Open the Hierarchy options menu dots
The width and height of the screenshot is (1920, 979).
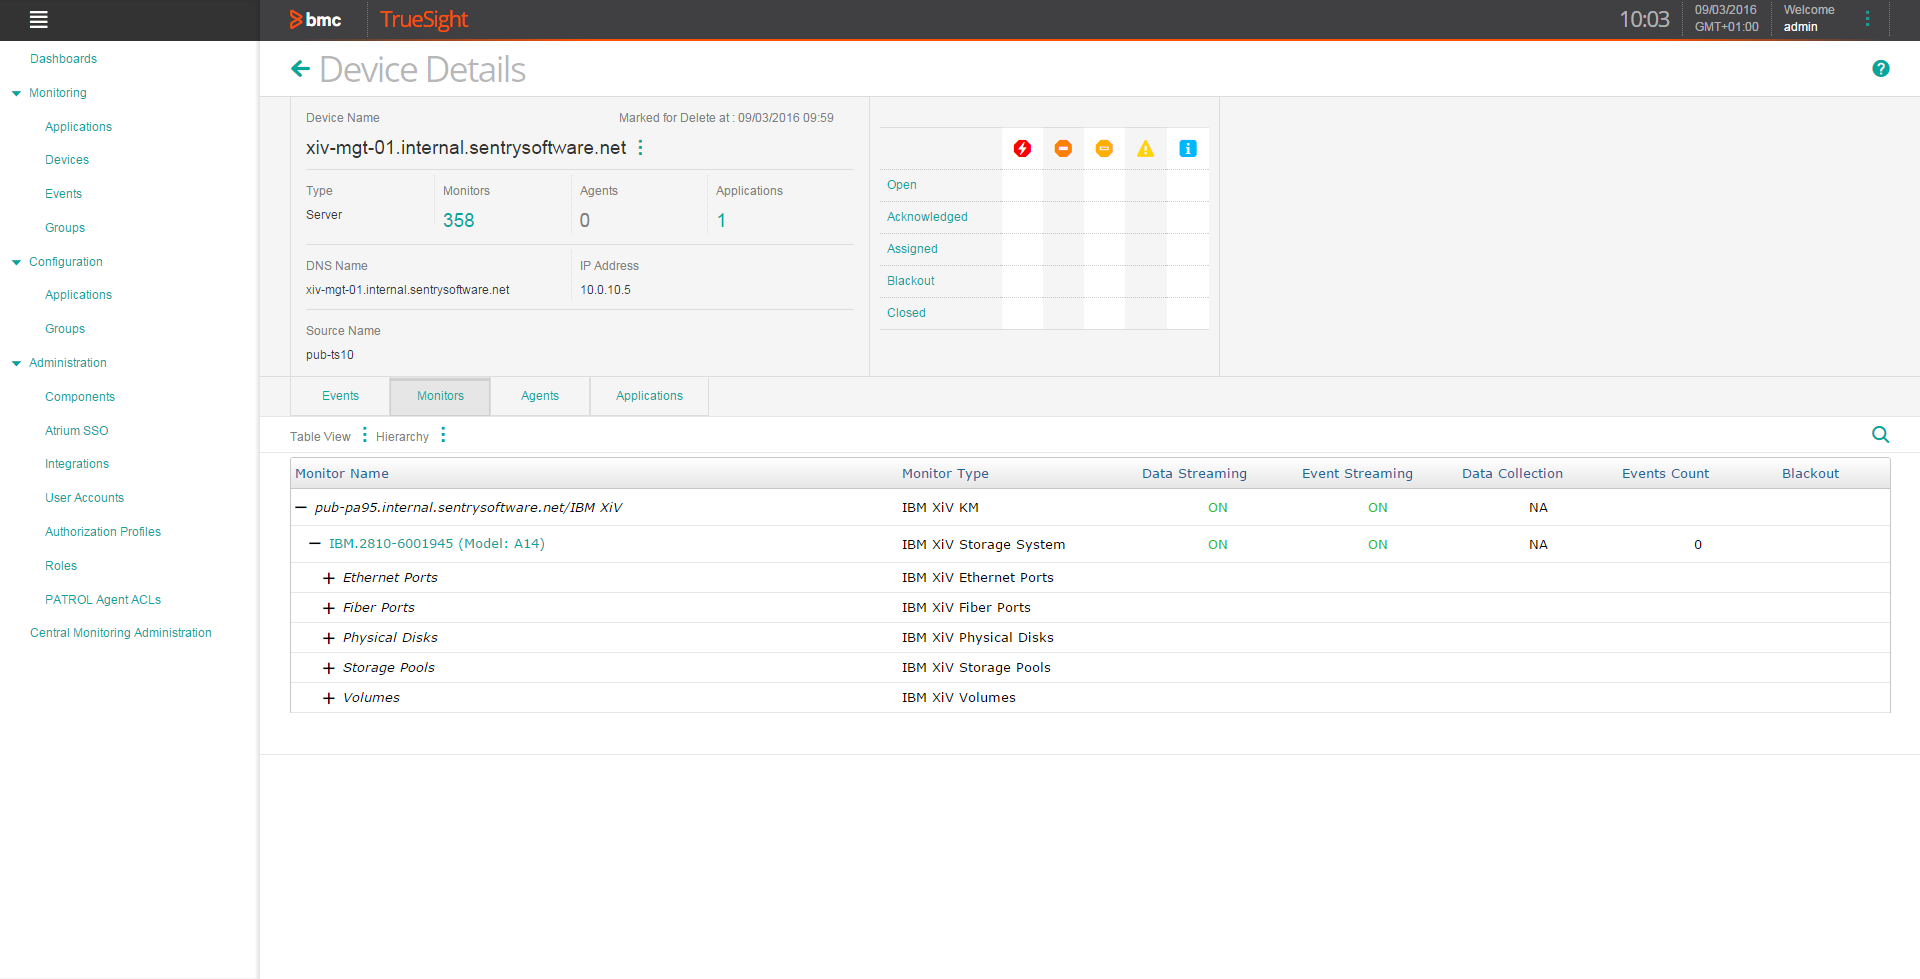click(x=443, y=435)
